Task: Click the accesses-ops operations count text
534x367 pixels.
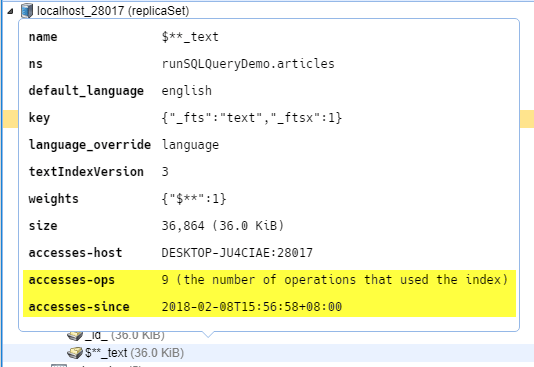Action: click(x=335, y=280)
